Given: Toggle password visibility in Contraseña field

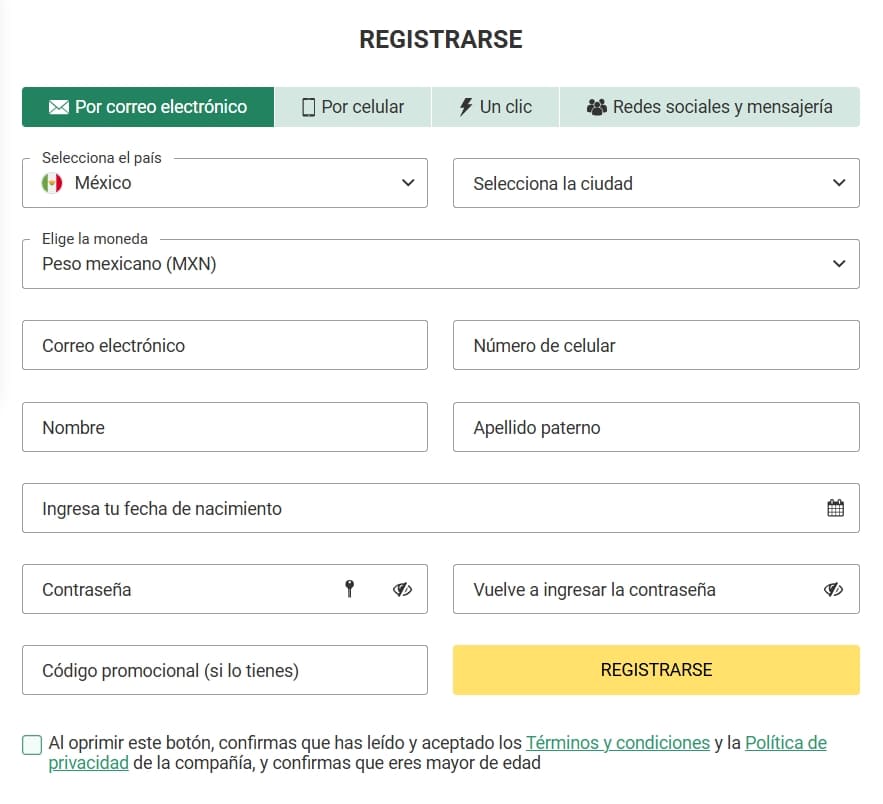Looking at the screenshot, I should pos(402,589).
